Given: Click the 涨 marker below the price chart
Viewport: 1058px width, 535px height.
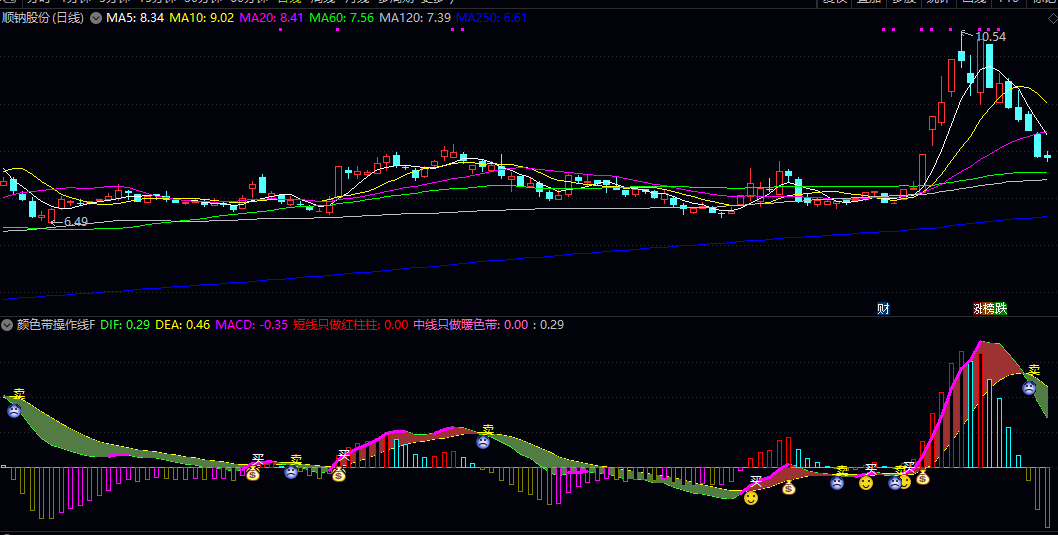Looking at the screenshot, I should [977, 309].
